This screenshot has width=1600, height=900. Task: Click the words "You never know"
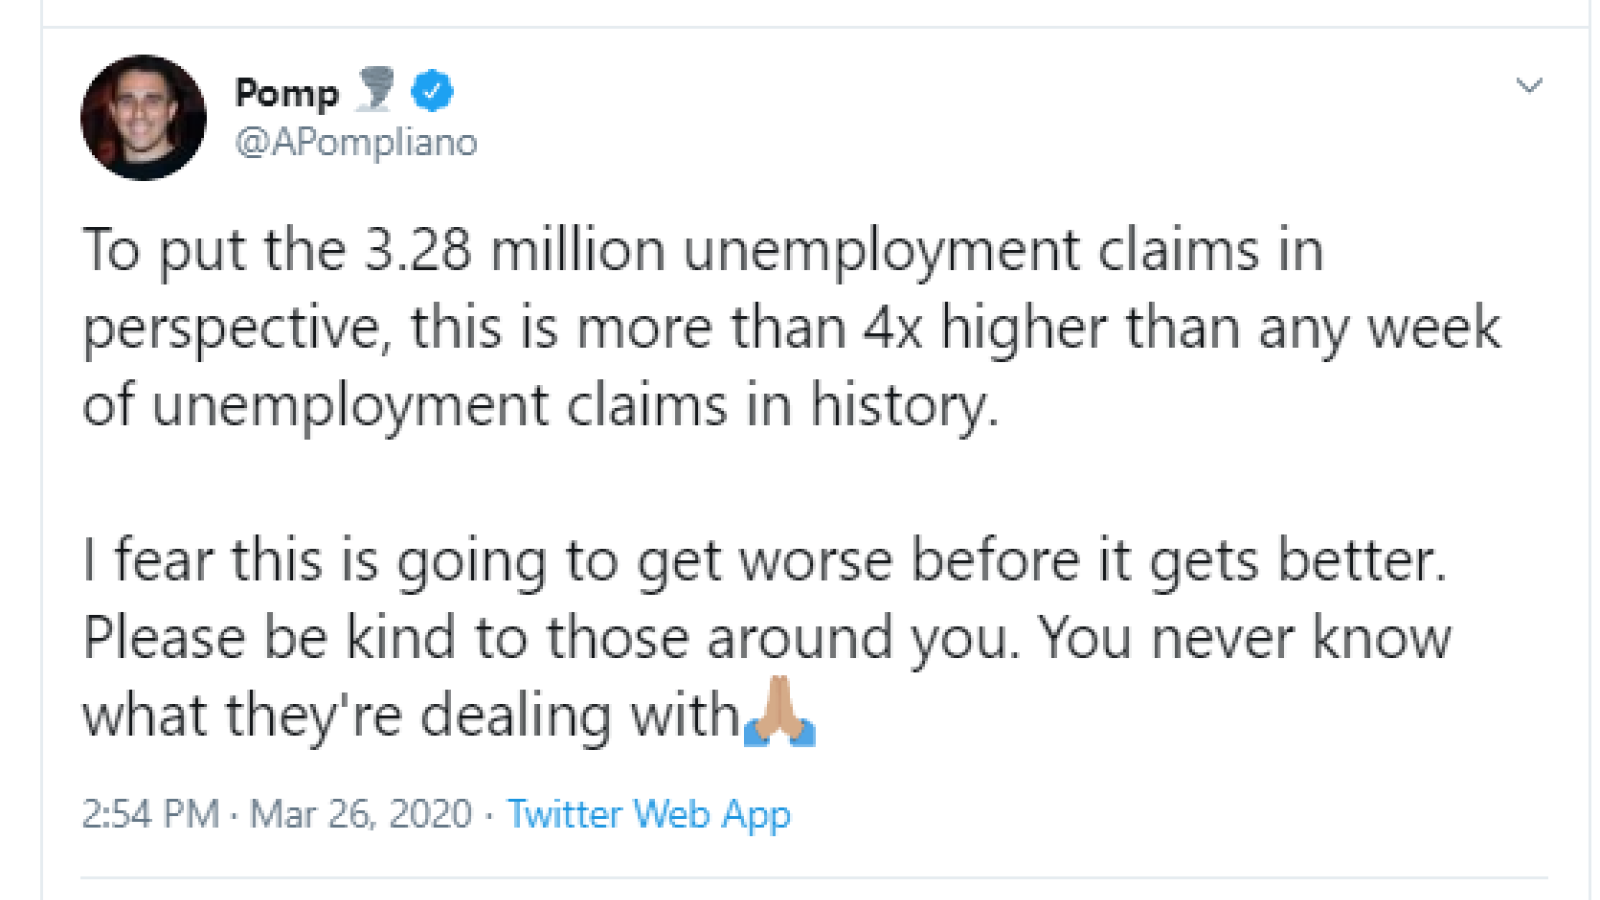tap(1245, 637)
